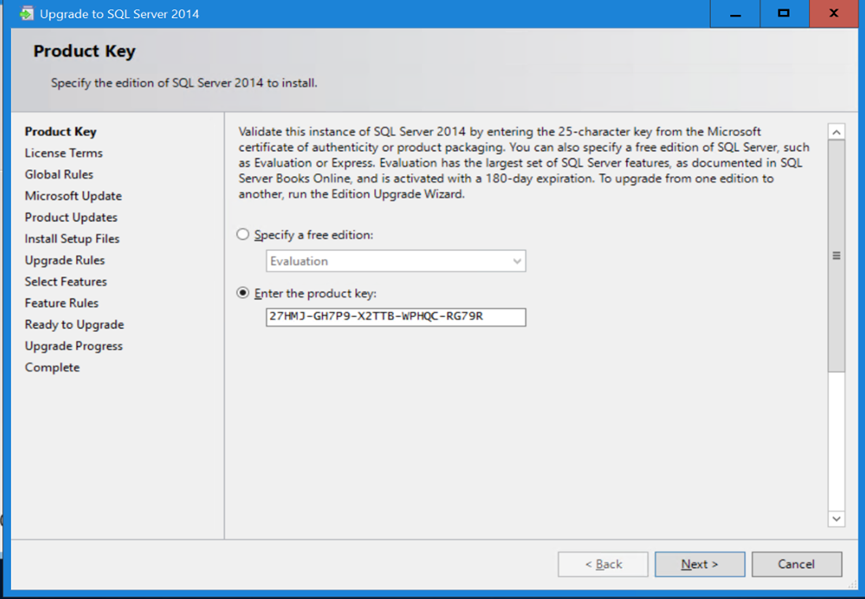
Task: Open the Evaluation edition dropdown
Action: click(396, 261)
